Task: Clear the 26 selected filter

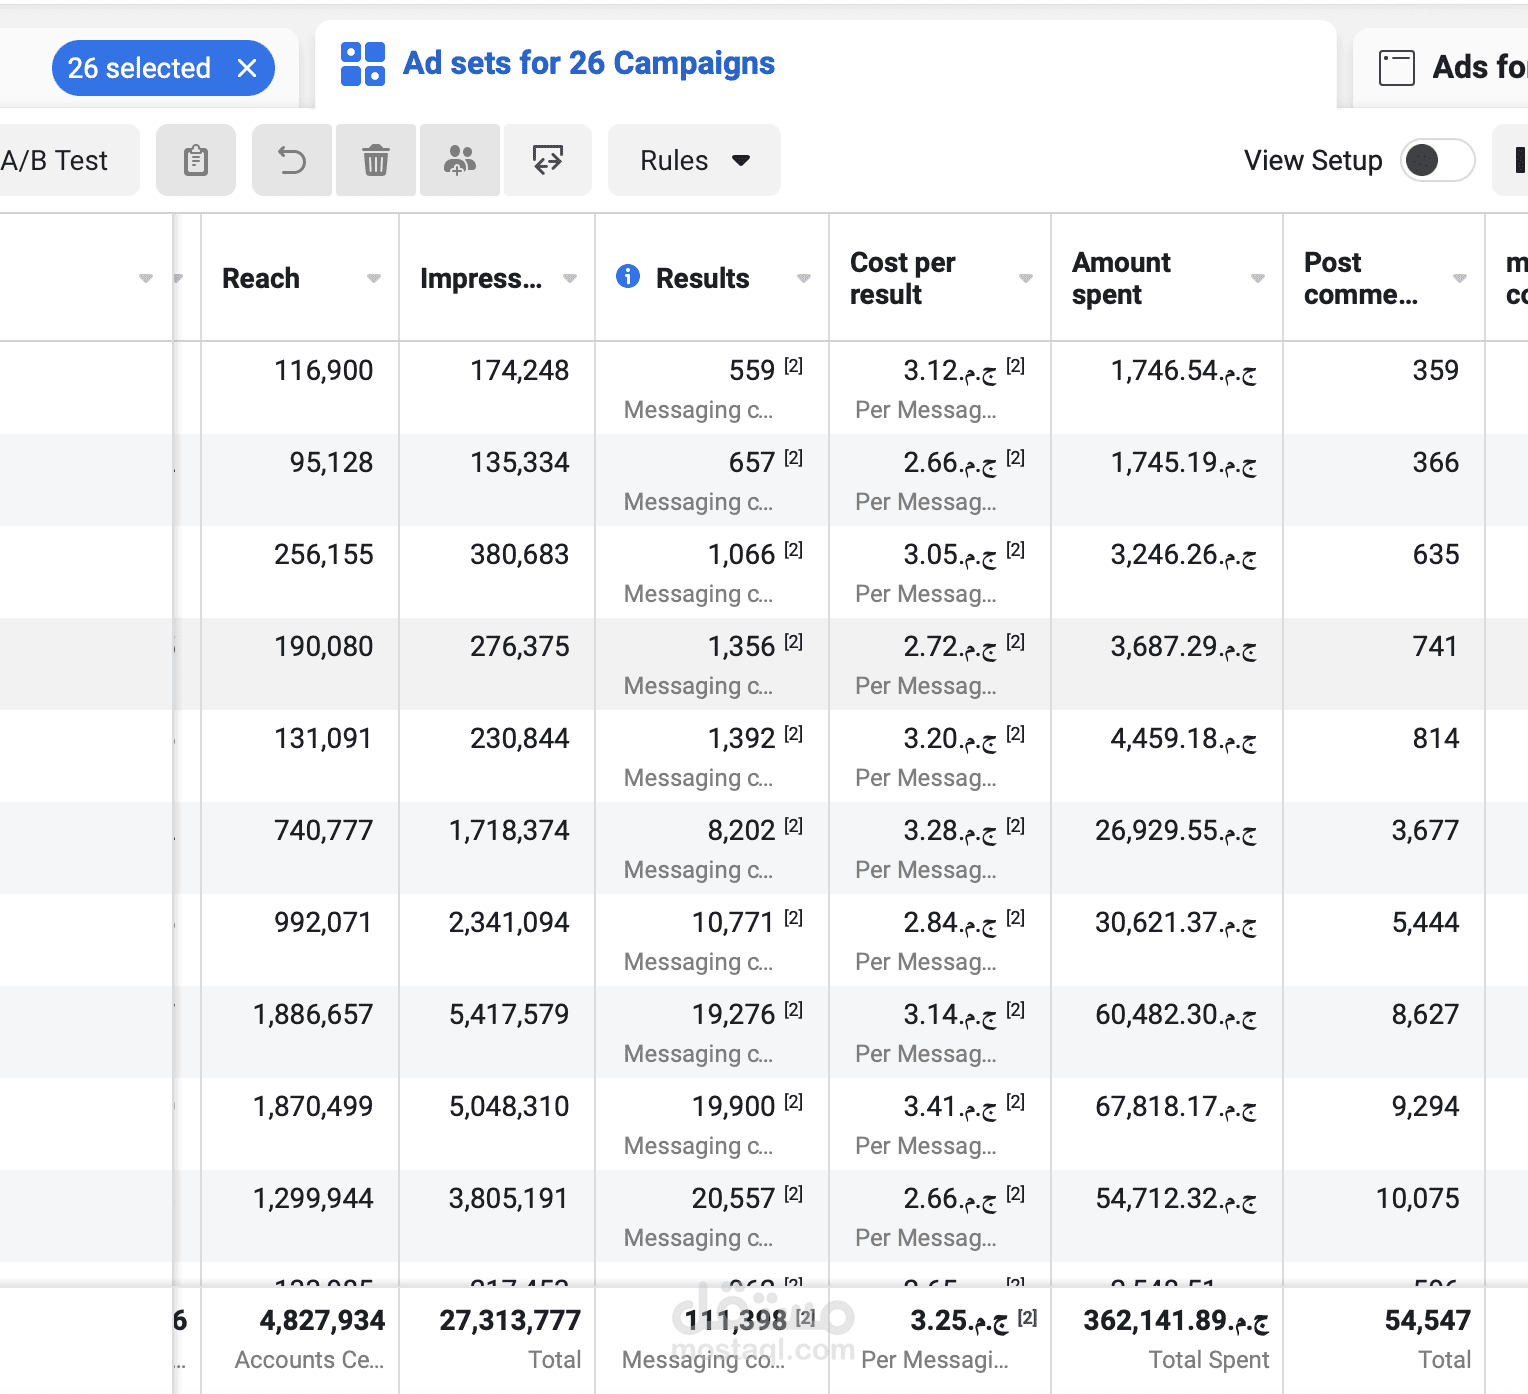Action: pos(247,68)
